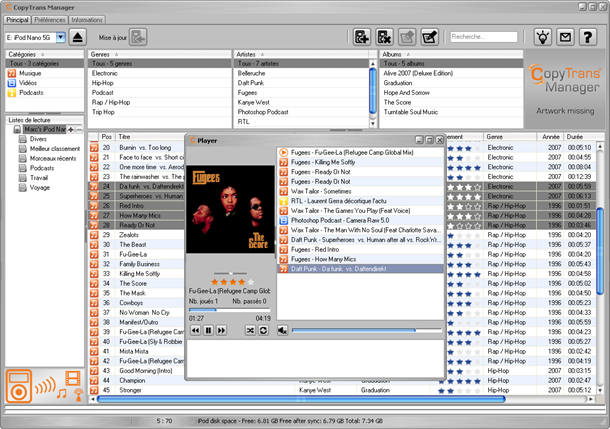Click the Année column header

(550, 137)
